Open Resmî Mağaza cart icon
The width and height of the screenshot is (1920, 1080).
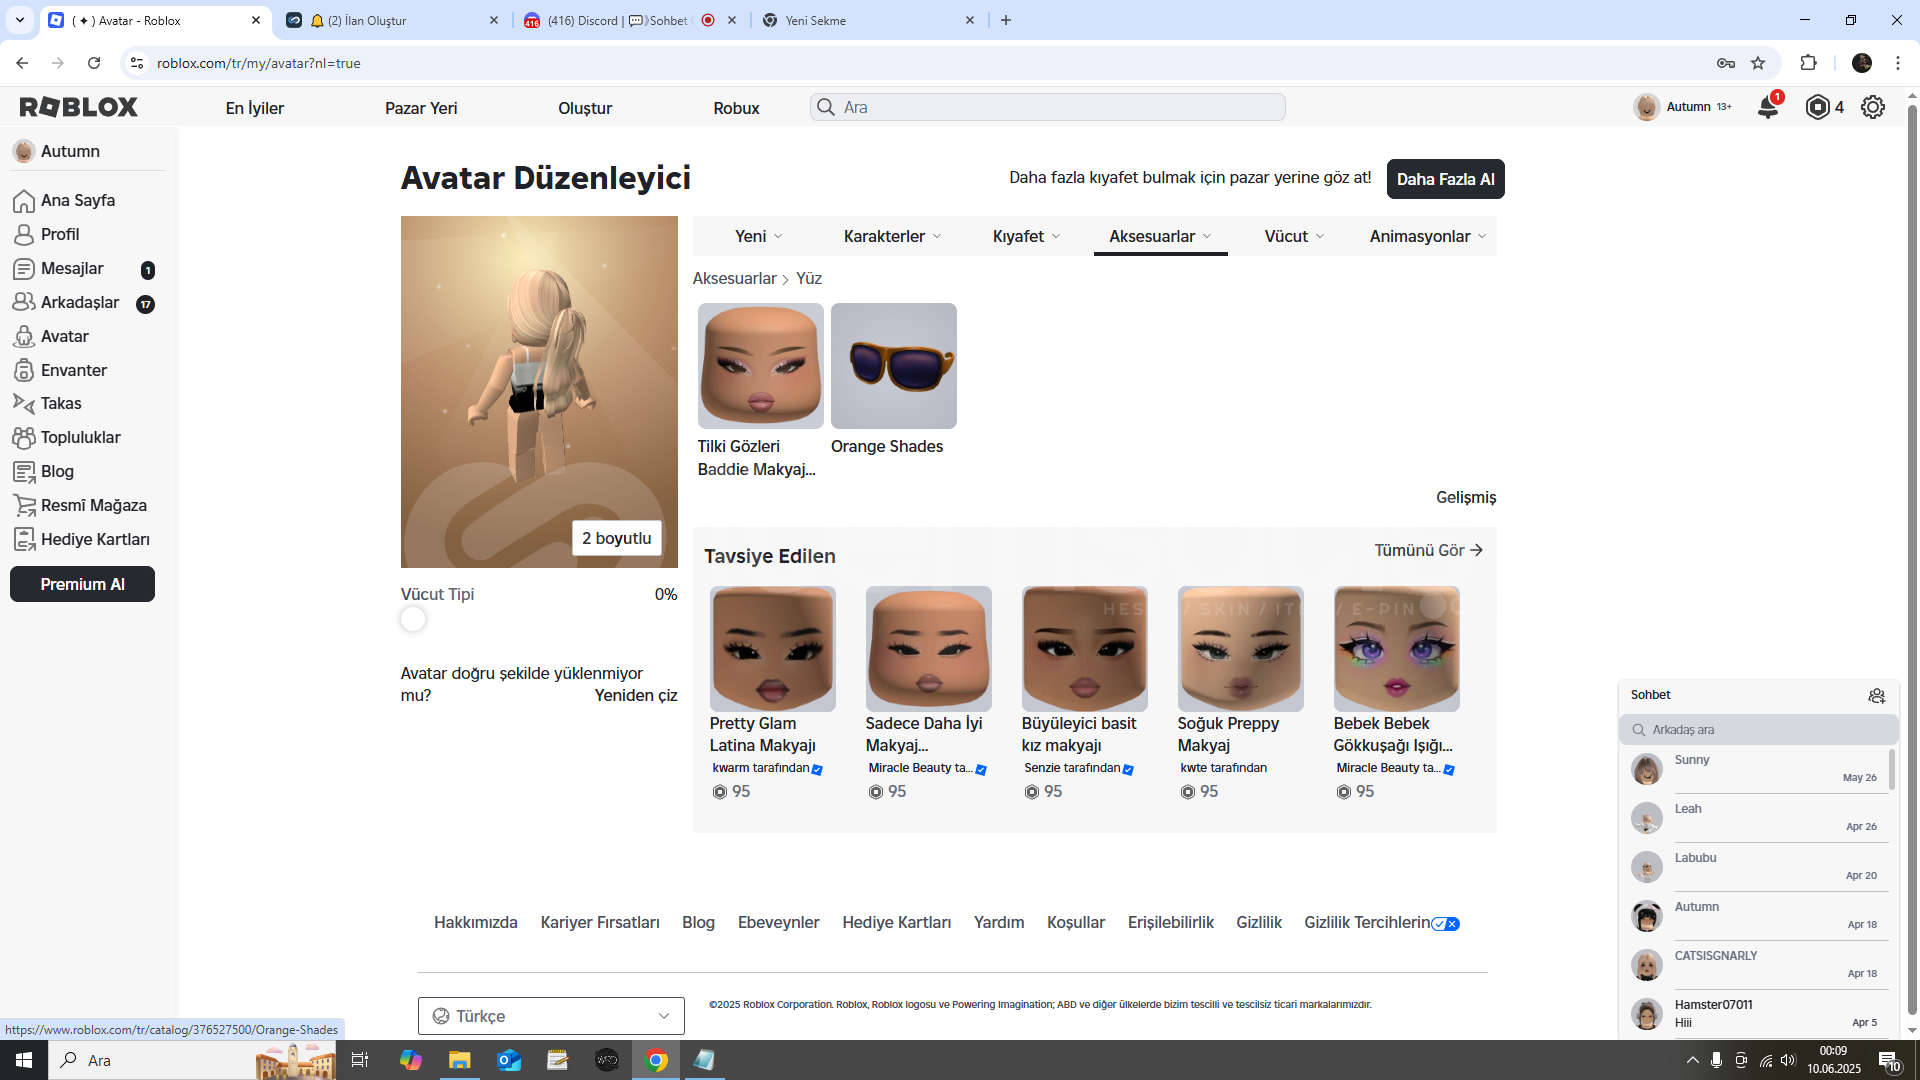coord(24,506)
